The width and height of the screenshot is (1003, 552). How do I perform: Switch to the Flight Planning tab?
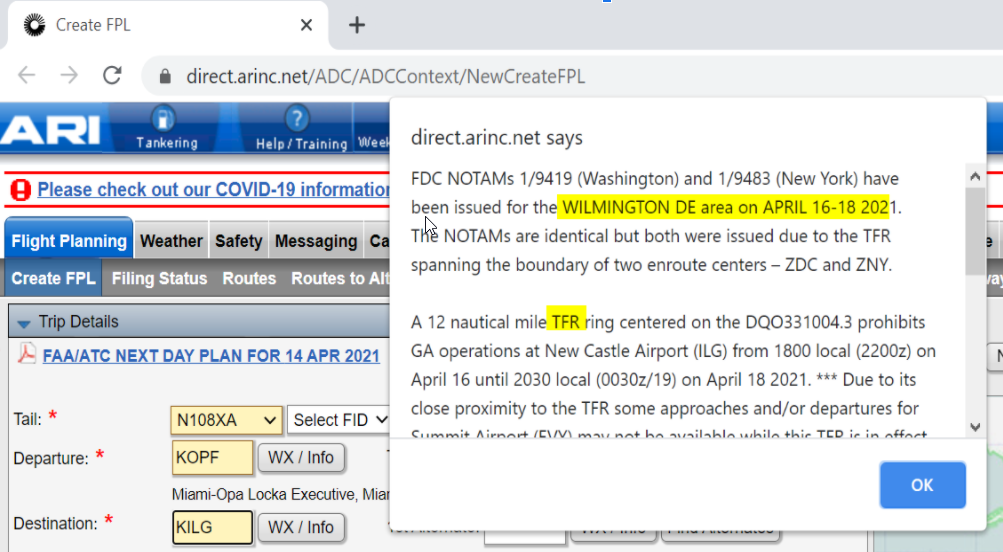(x=69, y=241)
